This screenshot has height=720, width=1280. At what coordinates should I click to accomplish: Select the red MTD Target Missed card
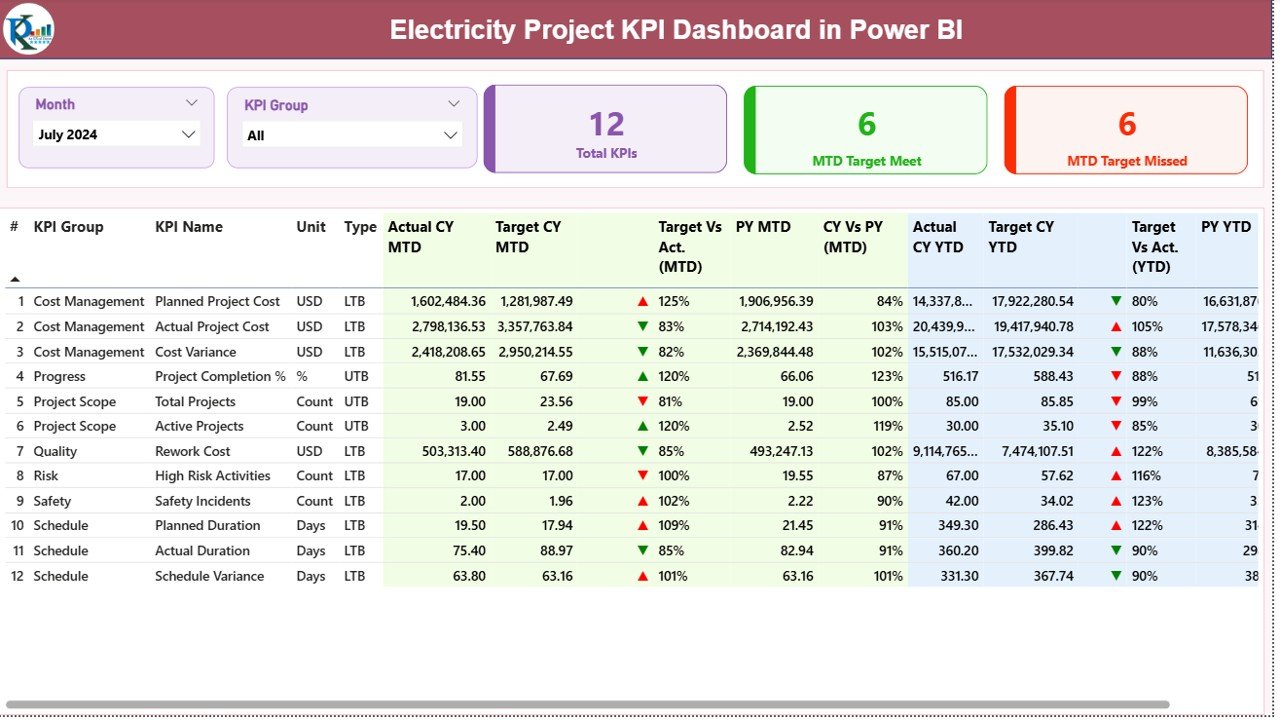pyautogui.click(x=1125, y=129)
